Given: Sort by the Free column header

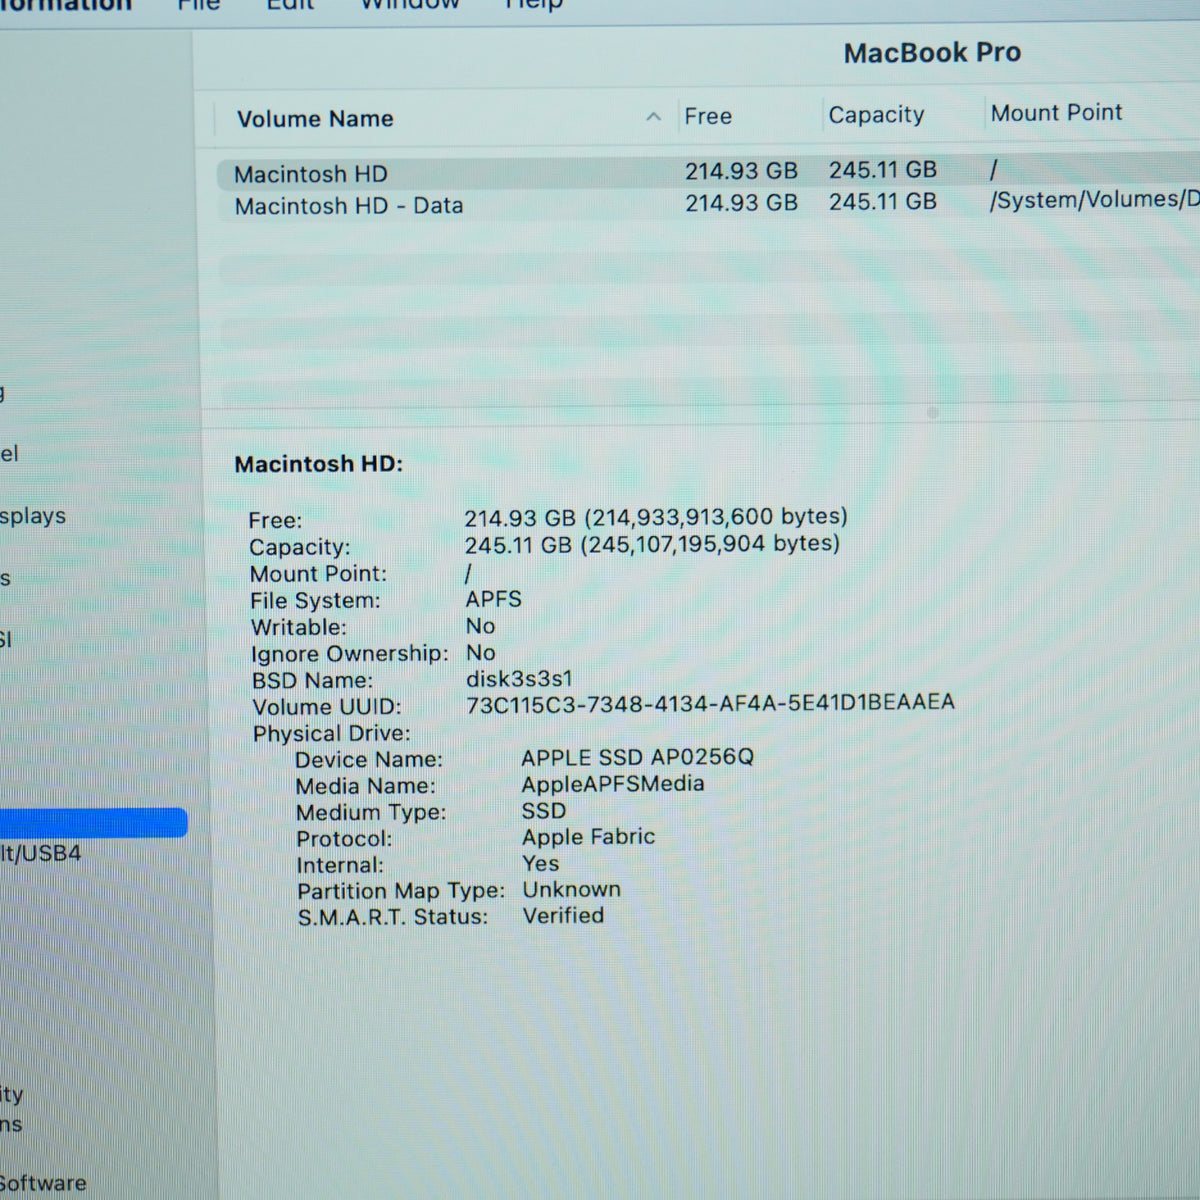Looking at the screenshot, I should tap(708, 116).
